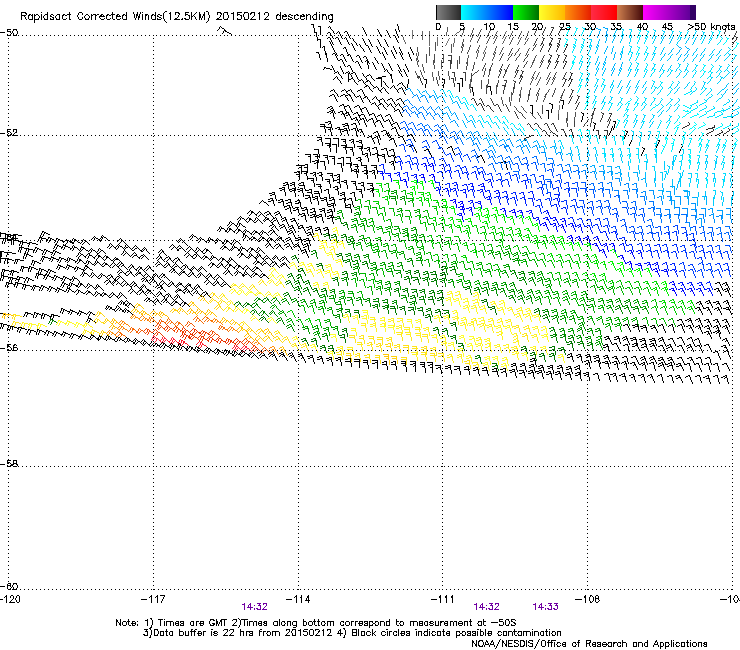
Task: Click the '>50 knots' legend label
Action: click(711, 27)
